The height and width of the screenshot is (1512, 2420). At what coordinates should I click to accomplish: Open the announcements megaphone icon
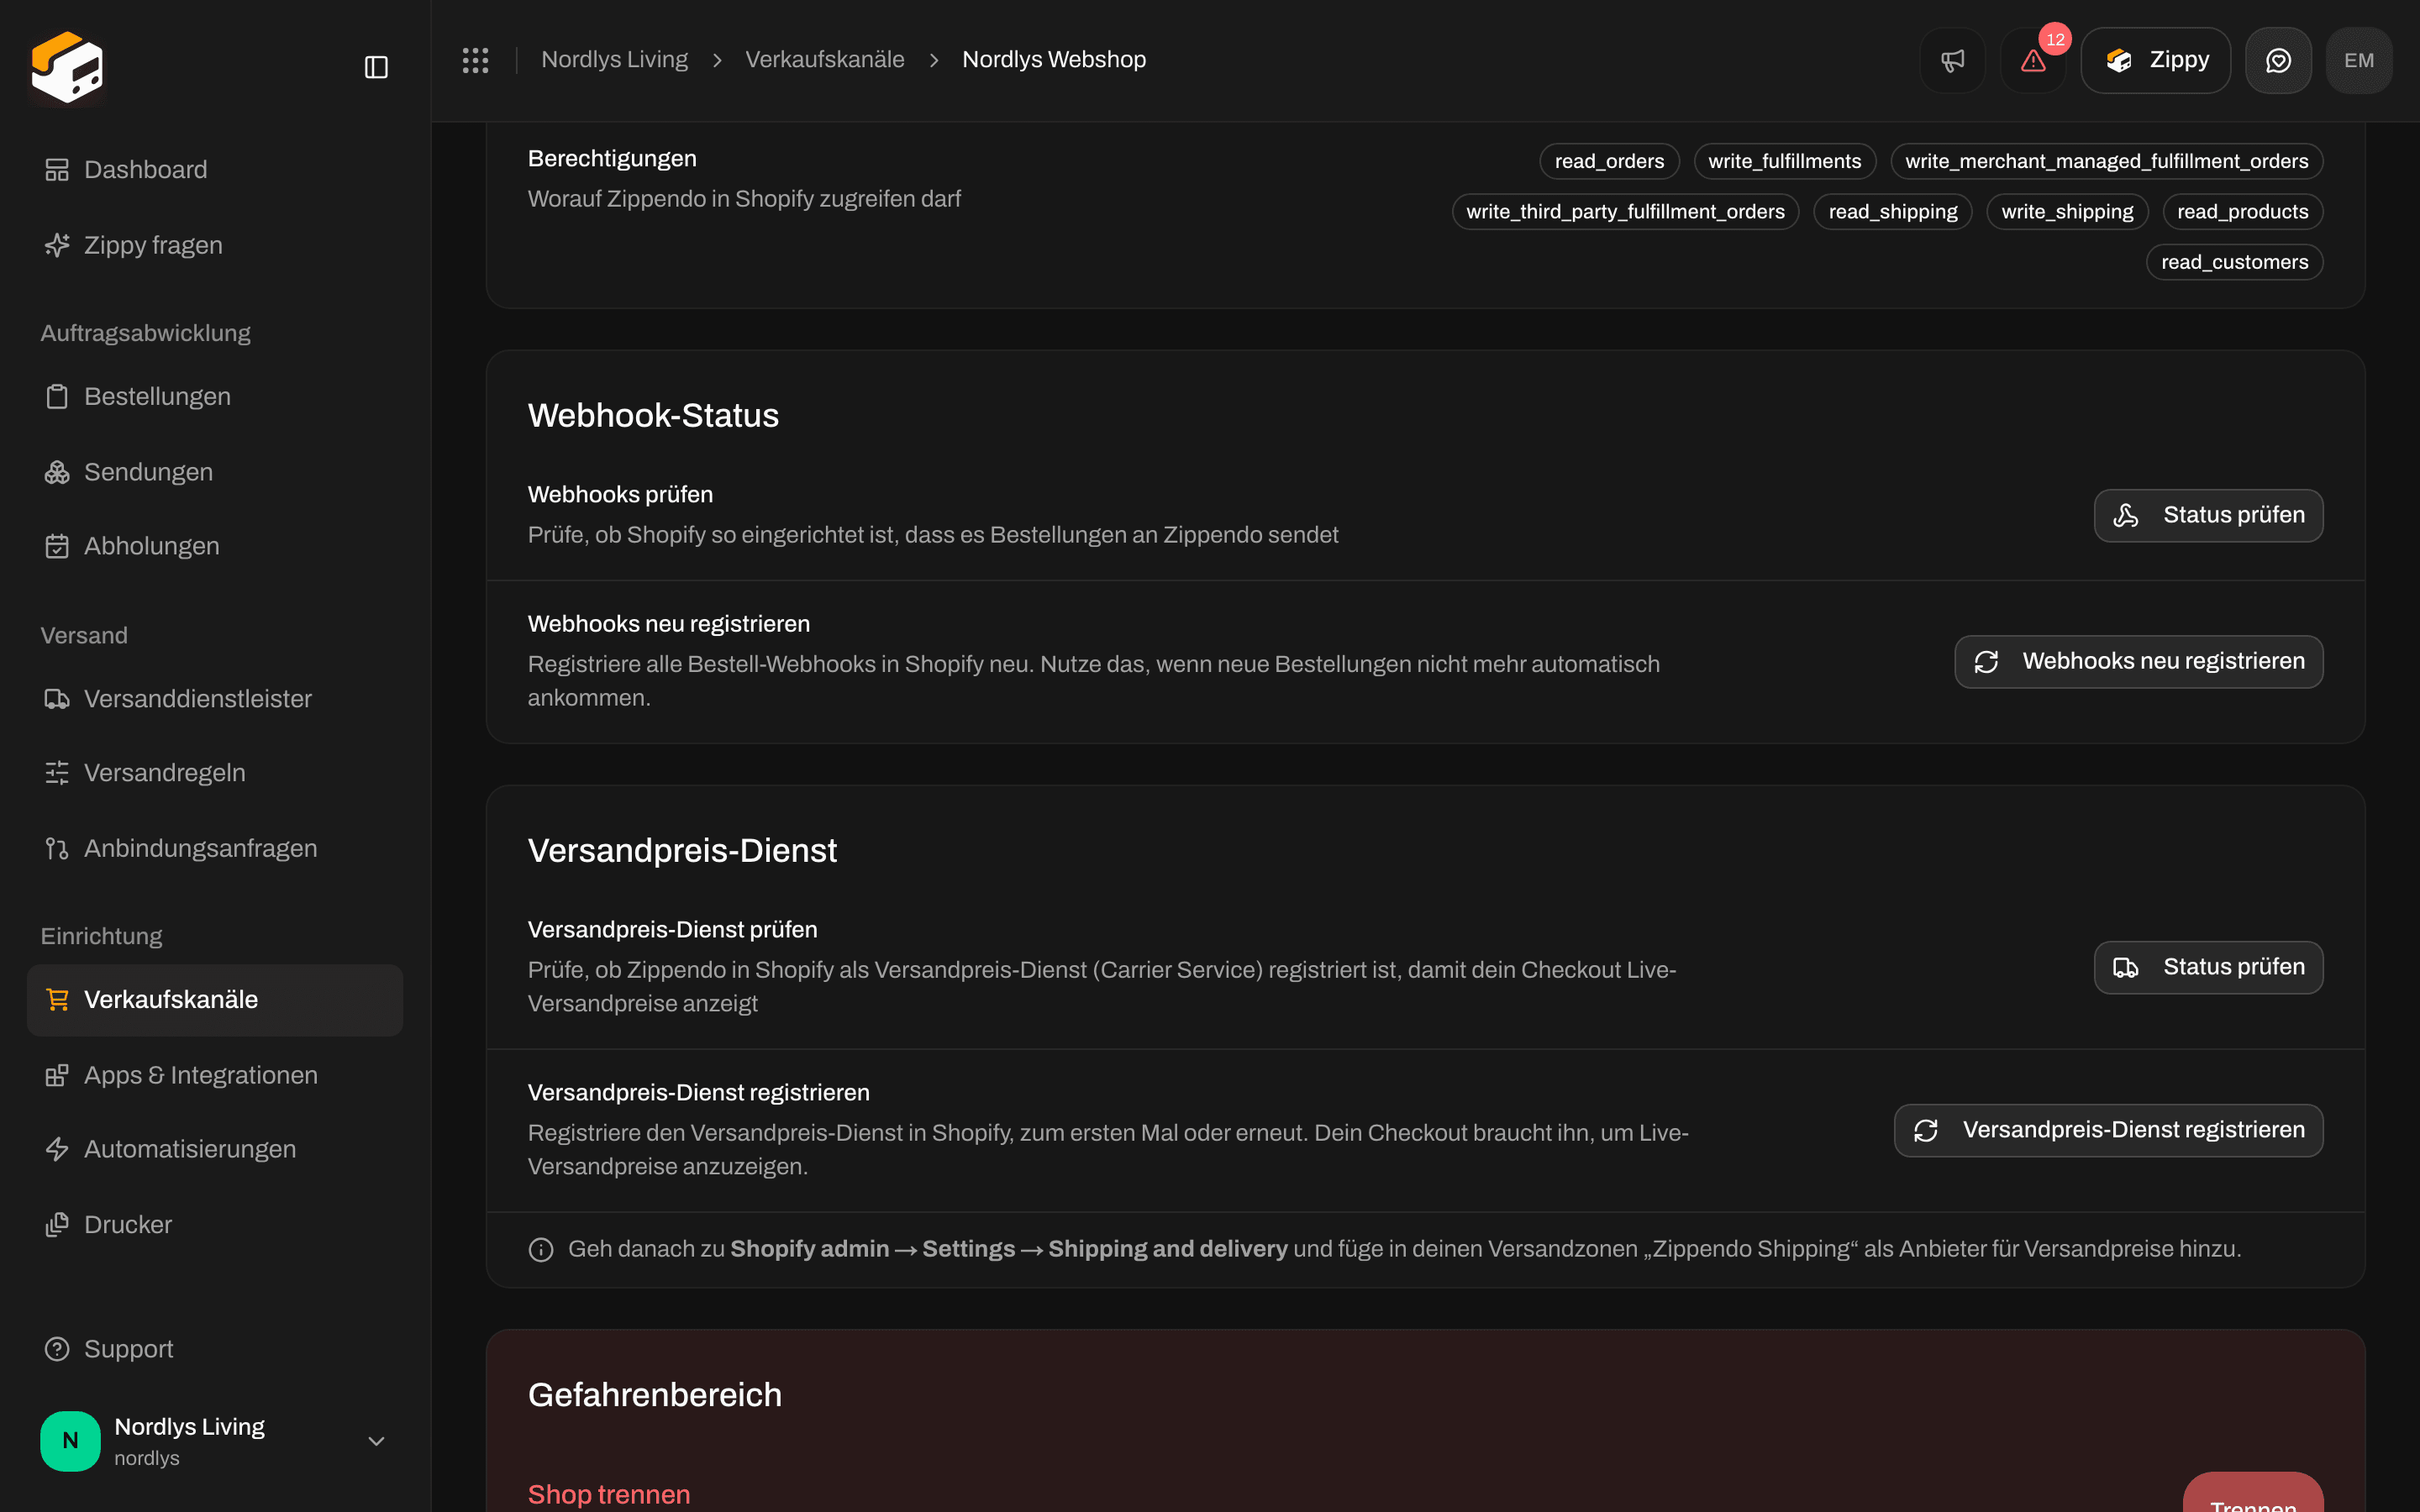click(x=1952, y=60)
